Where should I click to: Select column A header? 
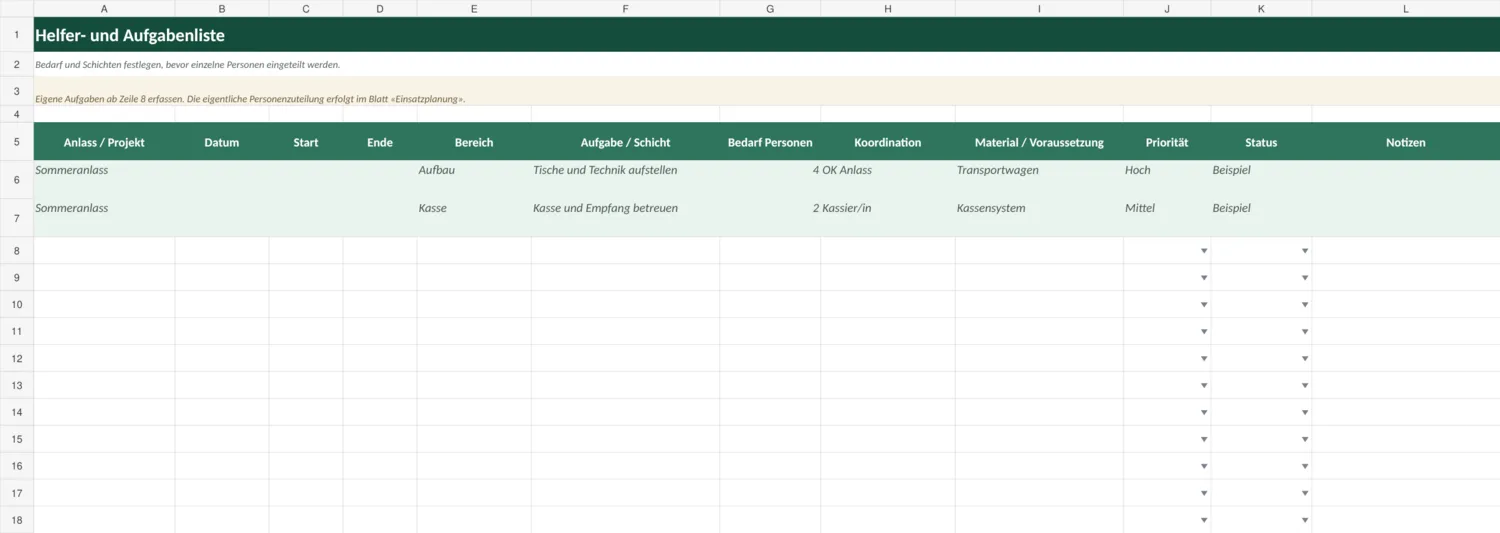(104, 8)
